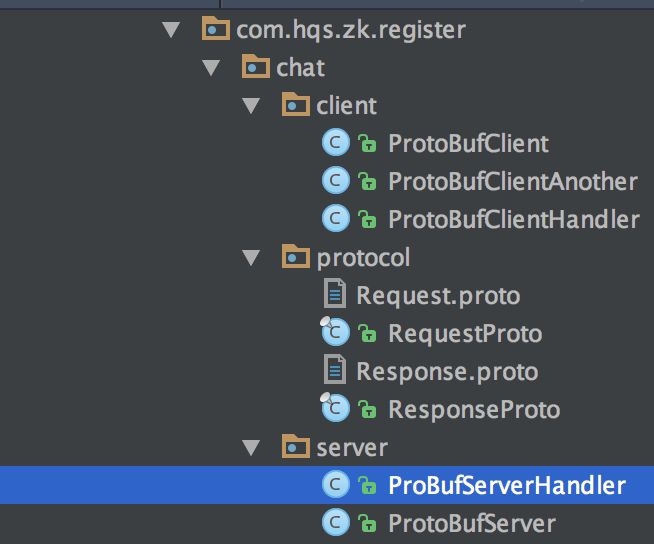The height and width of the screenshot is (544, 654).
Task: Click the class icon next to ProtoBufClientAnother
Action: click(334, 181)
